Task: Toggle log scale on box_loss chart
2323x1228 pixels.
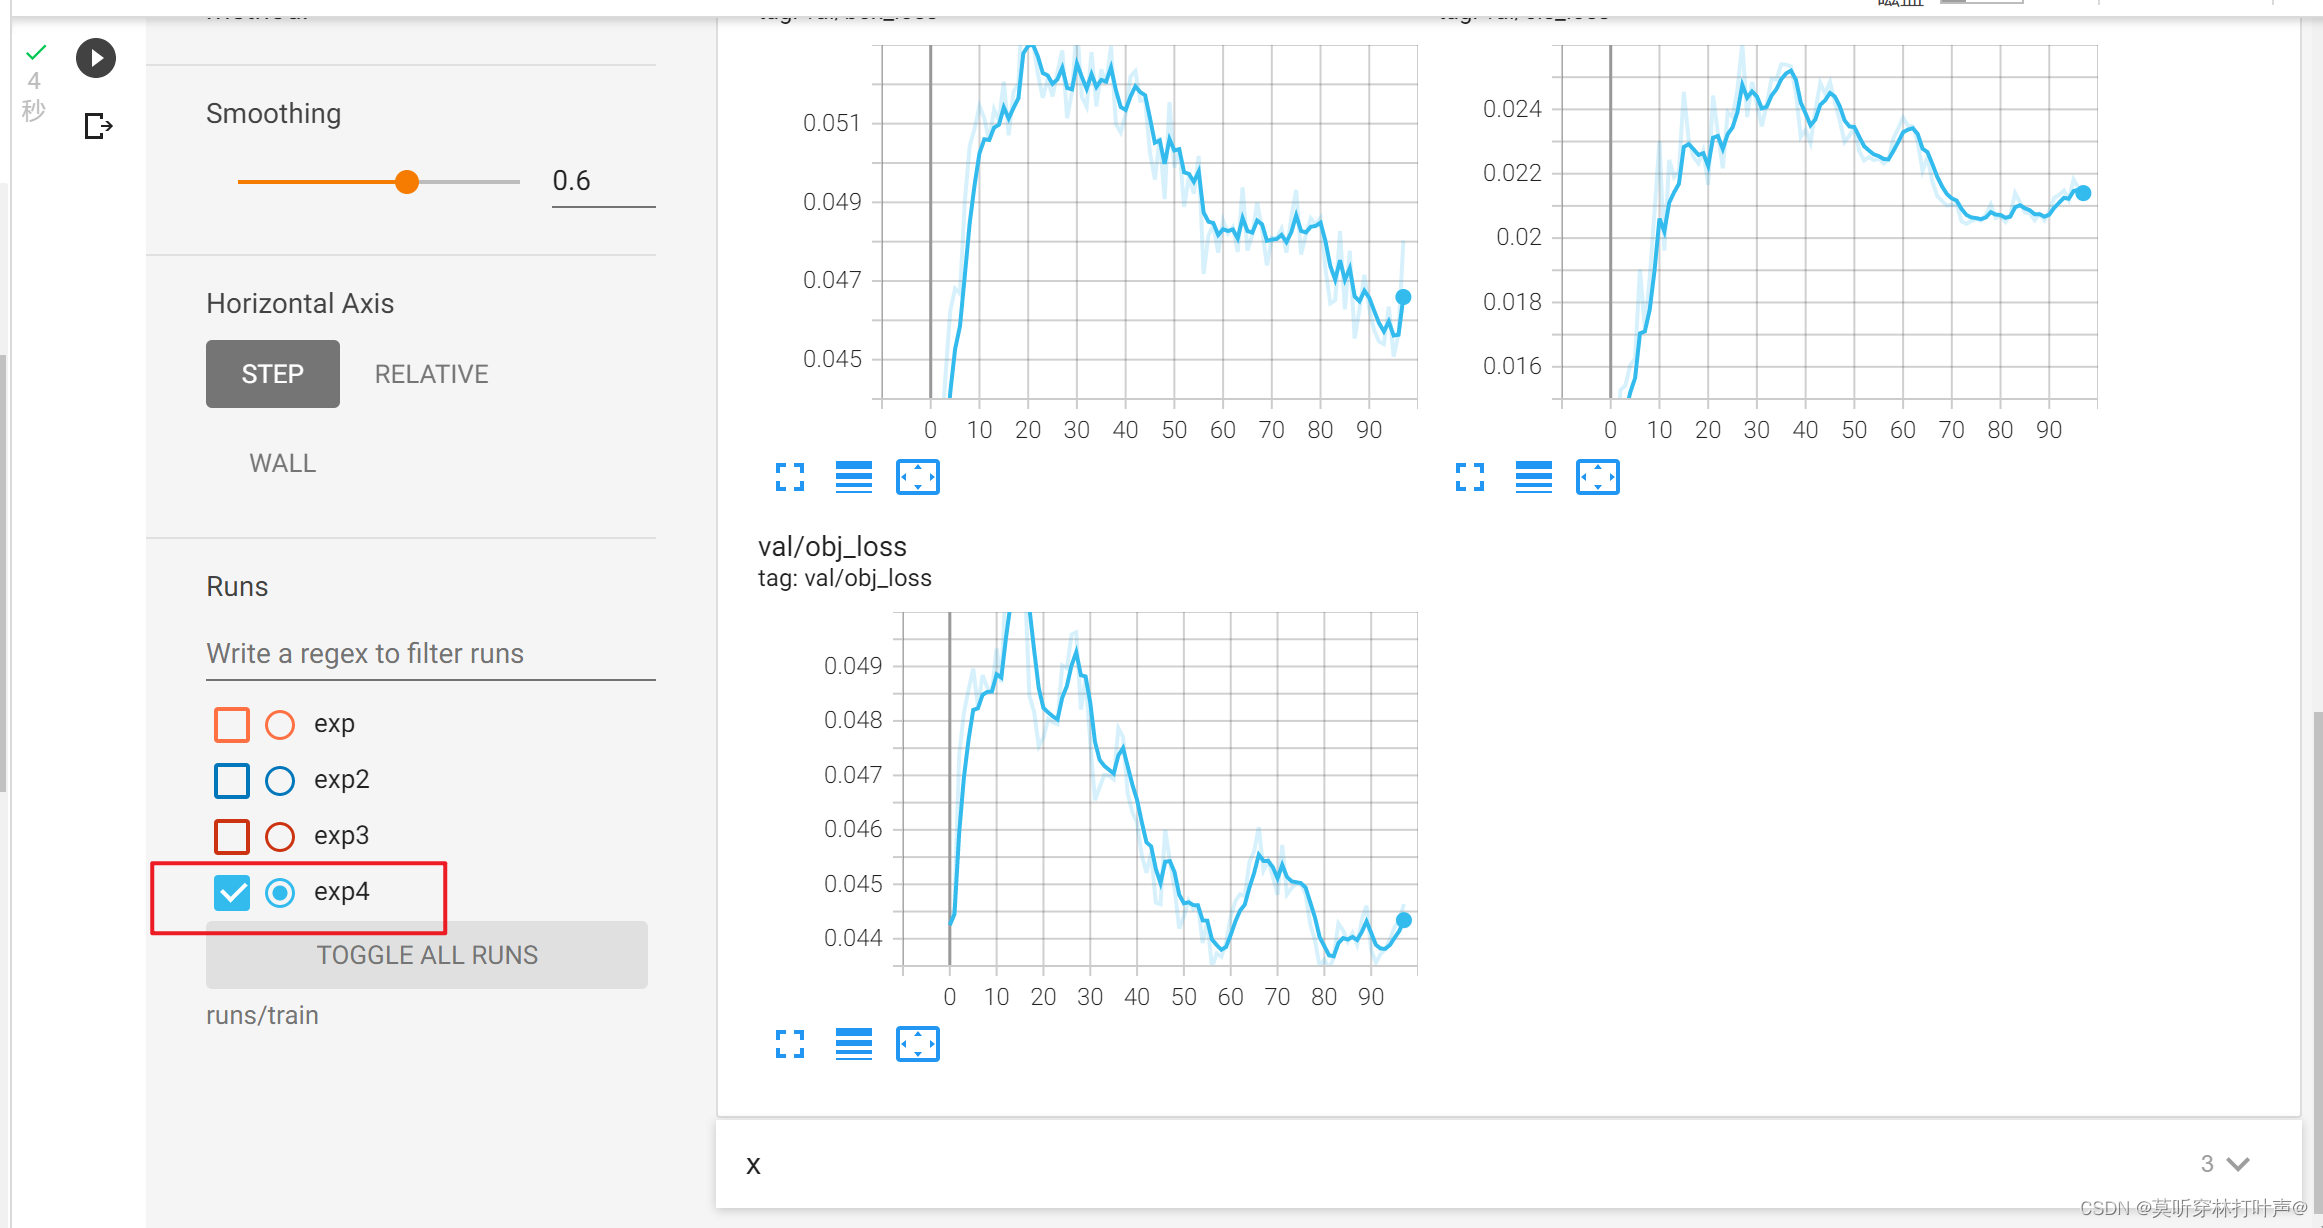Action: click(853, 477)
